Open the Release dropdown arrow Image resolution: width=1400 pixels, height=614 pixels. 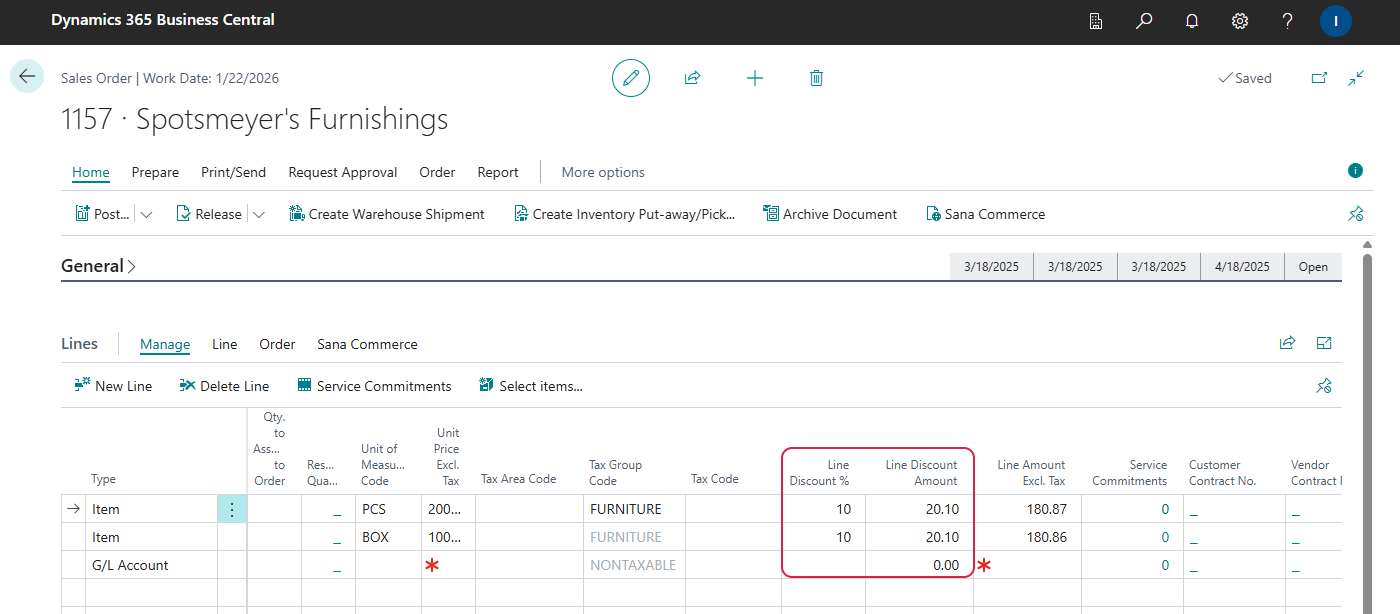pyautogui.click(x=258, y=214)
